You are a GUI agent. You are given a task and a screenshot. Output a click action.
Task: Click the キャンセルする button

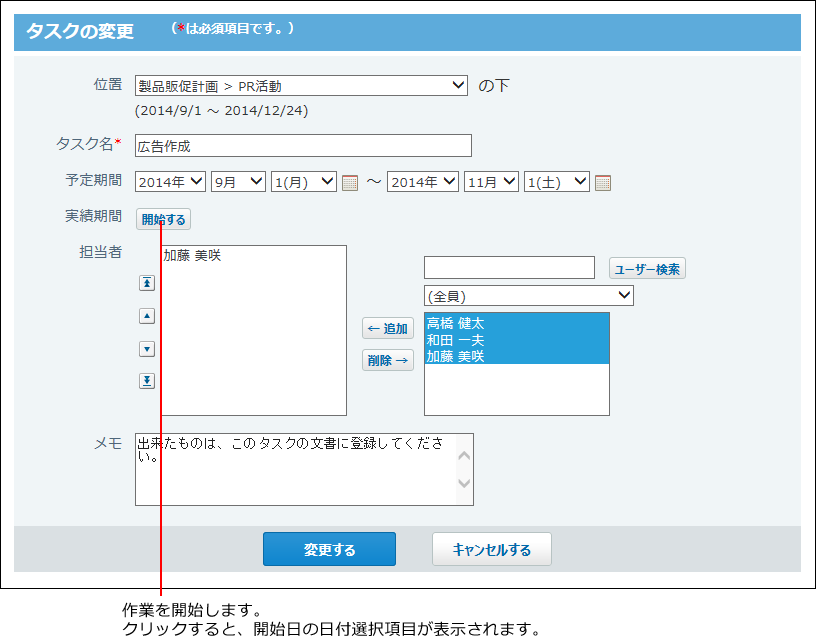click(492, 549)
